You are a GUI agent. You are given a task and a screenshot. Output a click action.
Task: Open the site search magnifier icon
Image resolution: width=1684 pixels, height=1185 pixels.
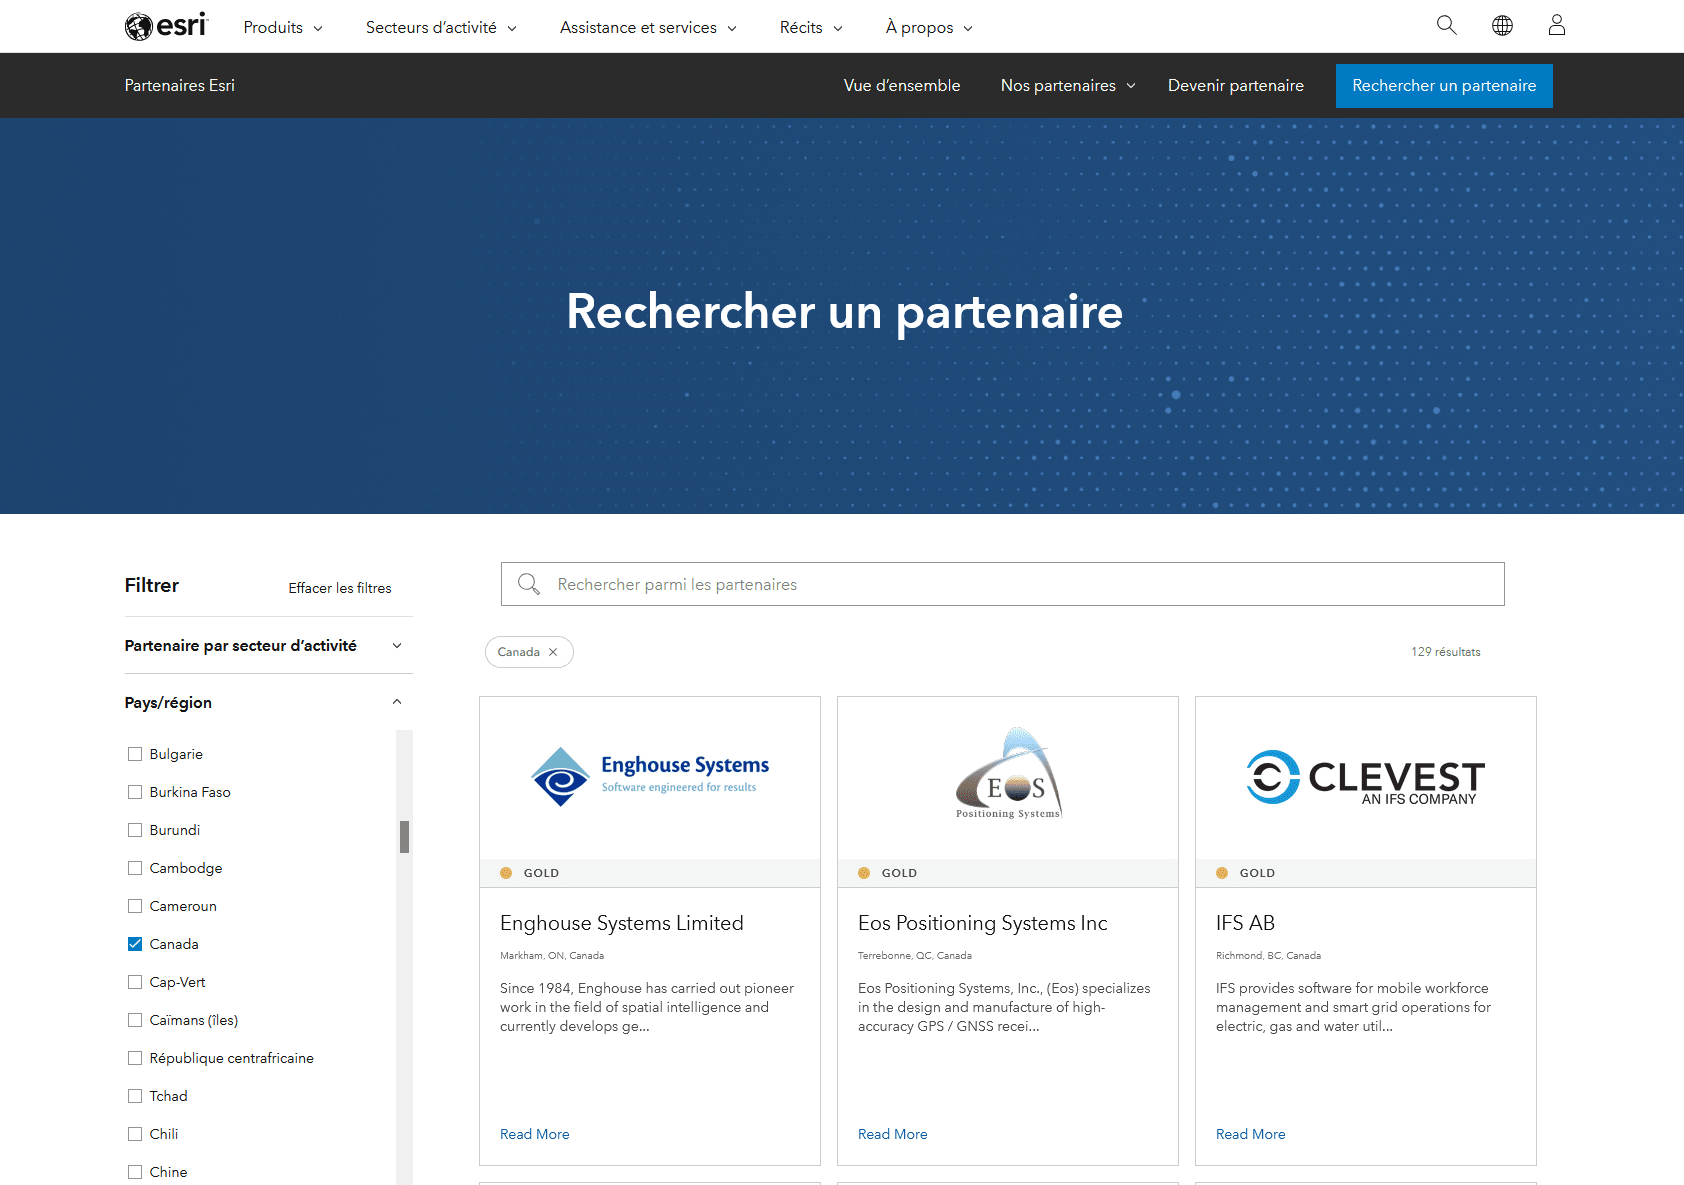coord(1447,26)
